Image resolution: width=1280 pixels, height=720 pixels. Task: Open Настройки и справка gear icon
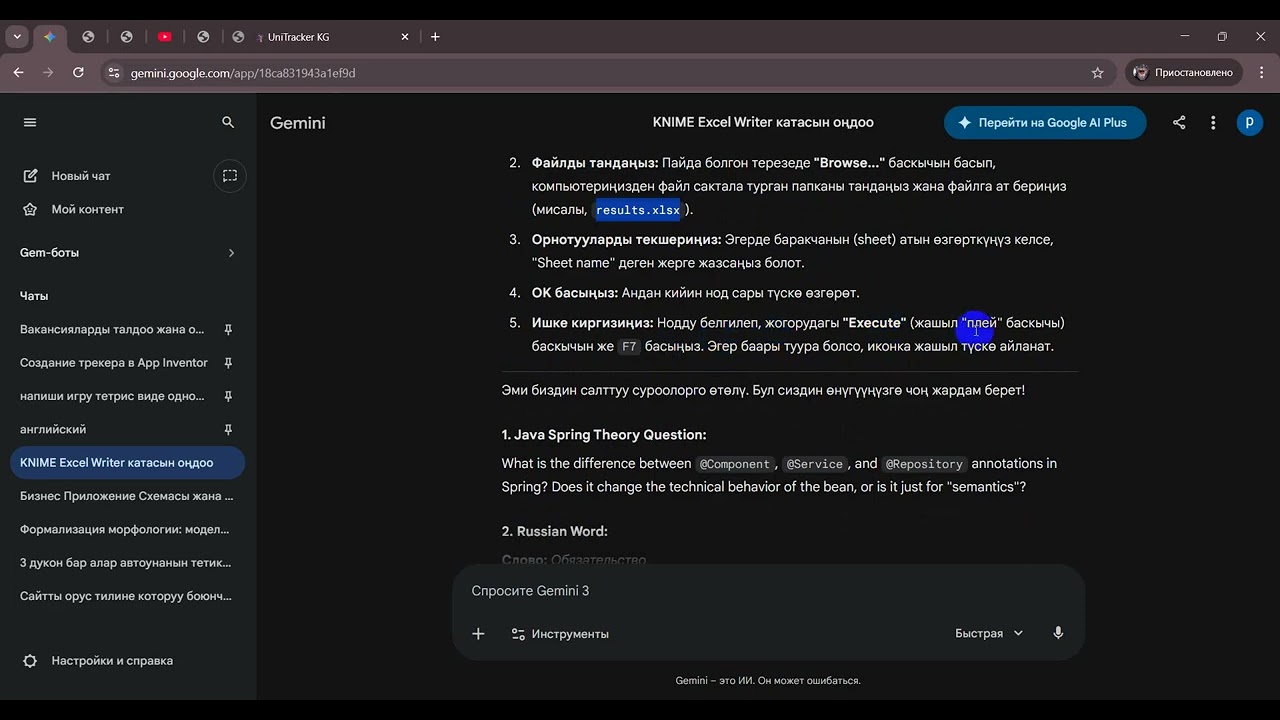pos(30,661)
